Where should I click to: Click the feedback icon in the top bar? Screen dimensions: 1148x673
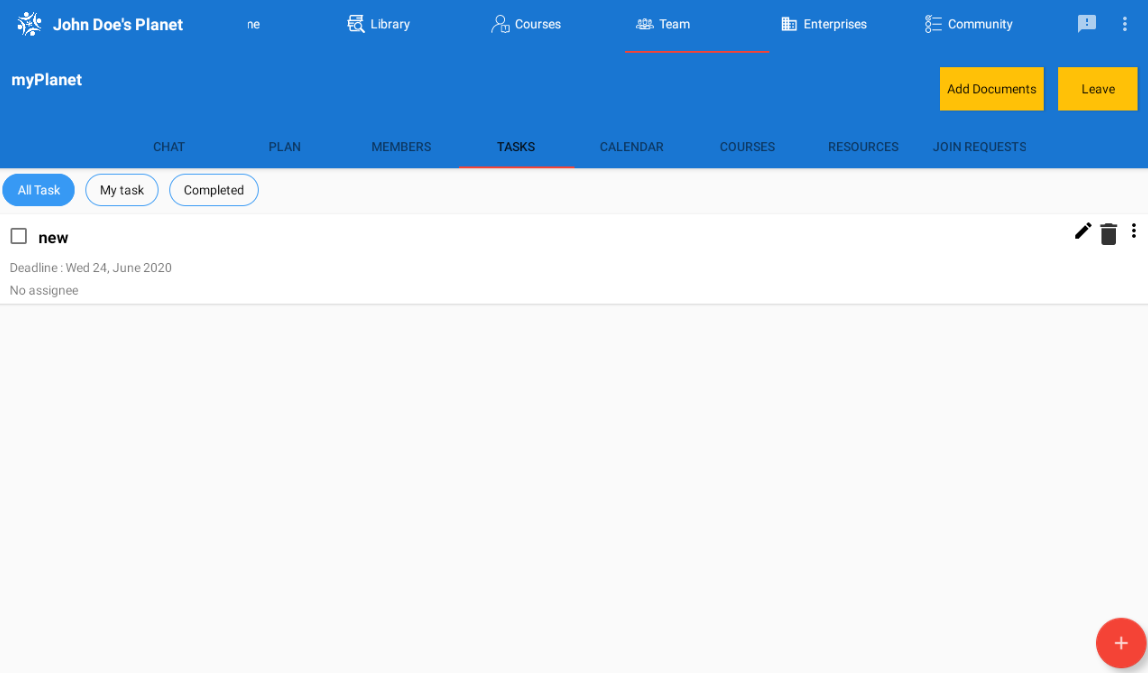(1086, 23)
